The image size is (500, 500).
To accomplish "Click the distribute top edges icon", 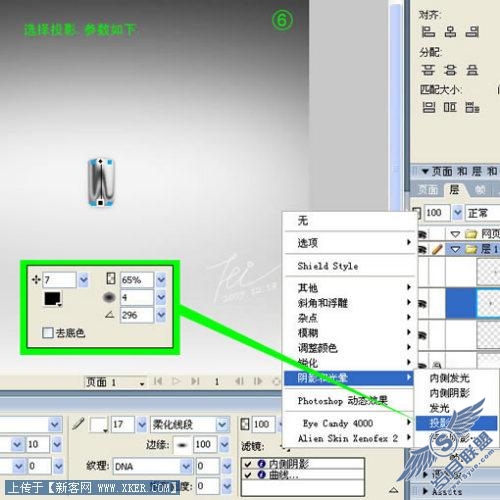I will pos(428,70).
